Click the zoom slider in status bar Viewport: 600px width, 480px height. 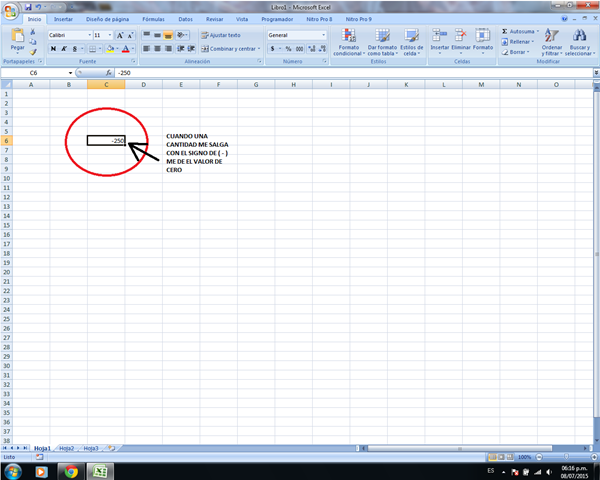click(566, 457)
